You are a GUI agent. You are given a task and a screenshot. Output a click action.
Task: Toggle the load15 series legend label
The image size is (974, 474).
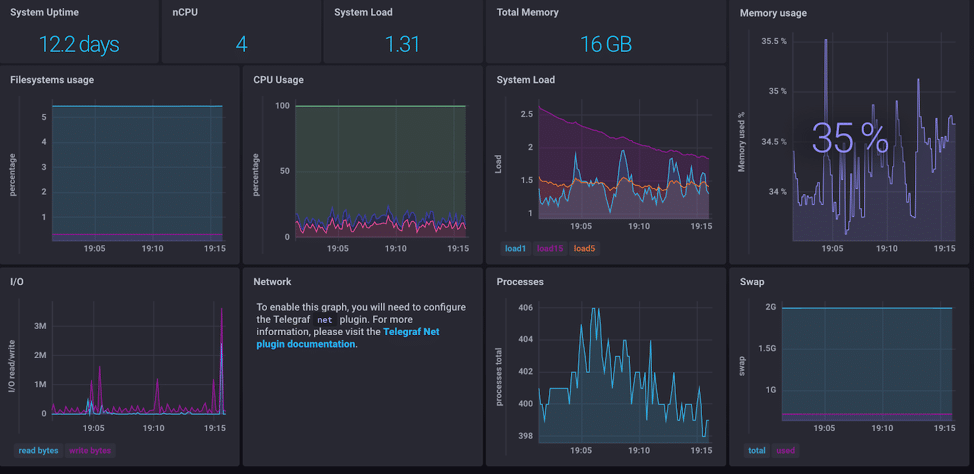[550, 249]
